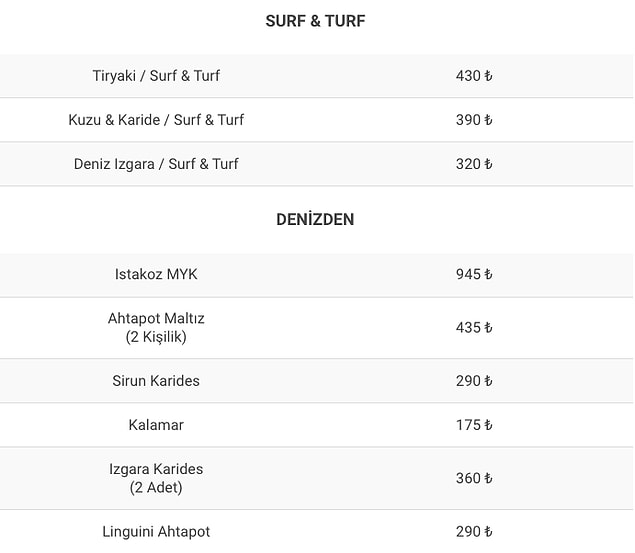Click the Sirun Karides price
Image resolution: width=635 pixels, height=553 pixels.
[474, 381]
